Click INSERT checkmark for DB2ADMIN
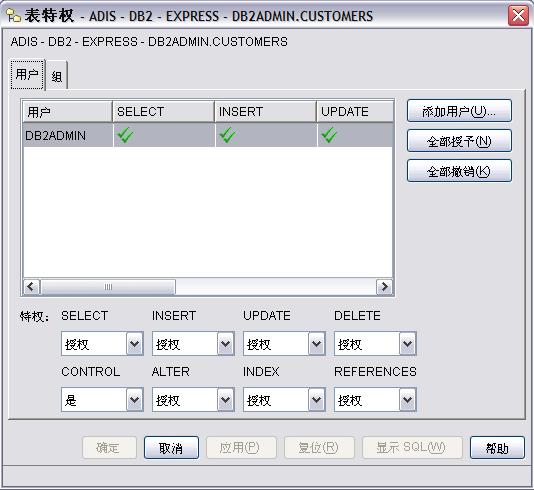 pos(227,135)
